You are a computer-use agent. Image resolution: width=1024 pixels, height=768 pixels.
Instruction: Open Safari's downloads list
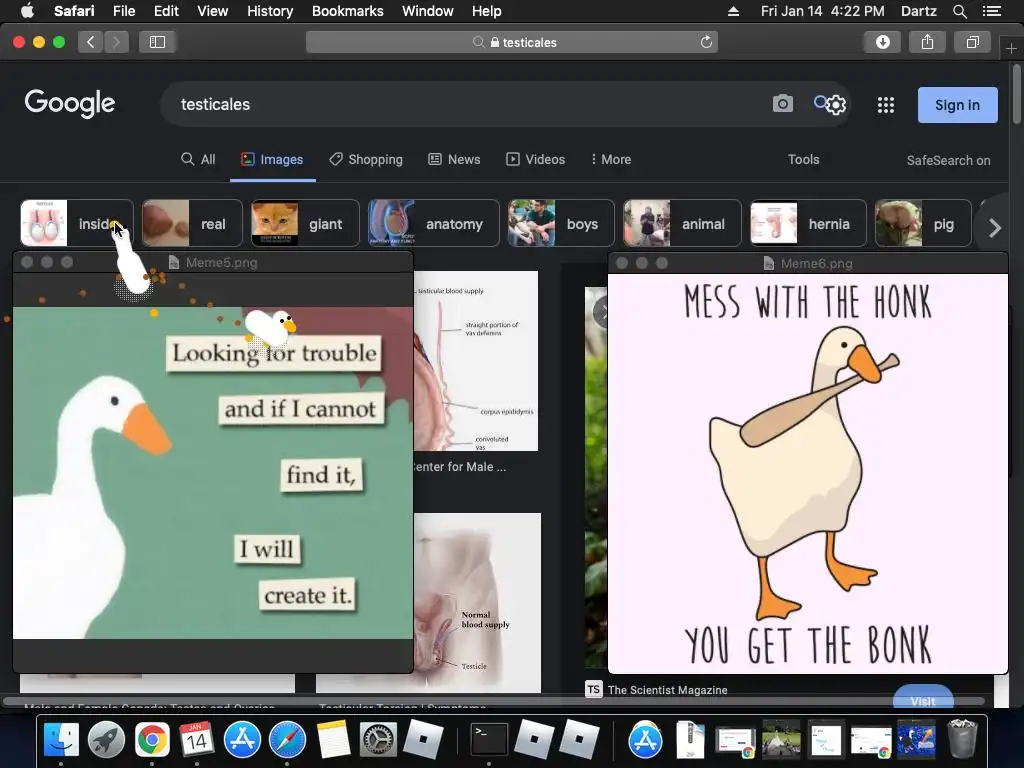[x=882, y=42]
